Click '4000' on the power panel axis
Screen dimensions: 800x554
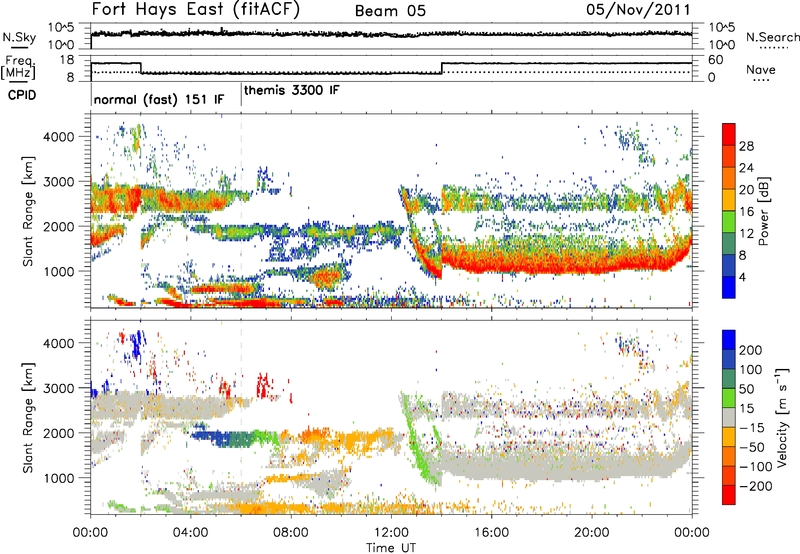[59, 137]
